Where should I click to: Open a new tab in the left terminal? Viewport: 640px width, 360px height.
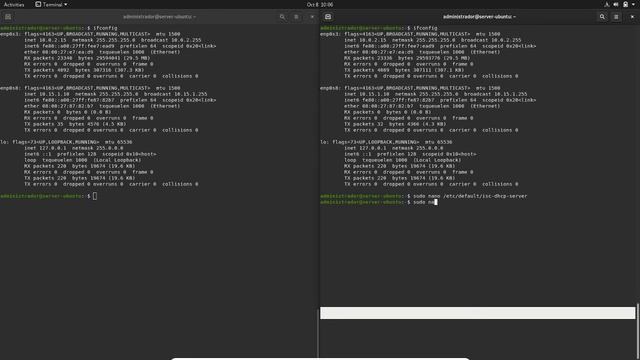8,17
